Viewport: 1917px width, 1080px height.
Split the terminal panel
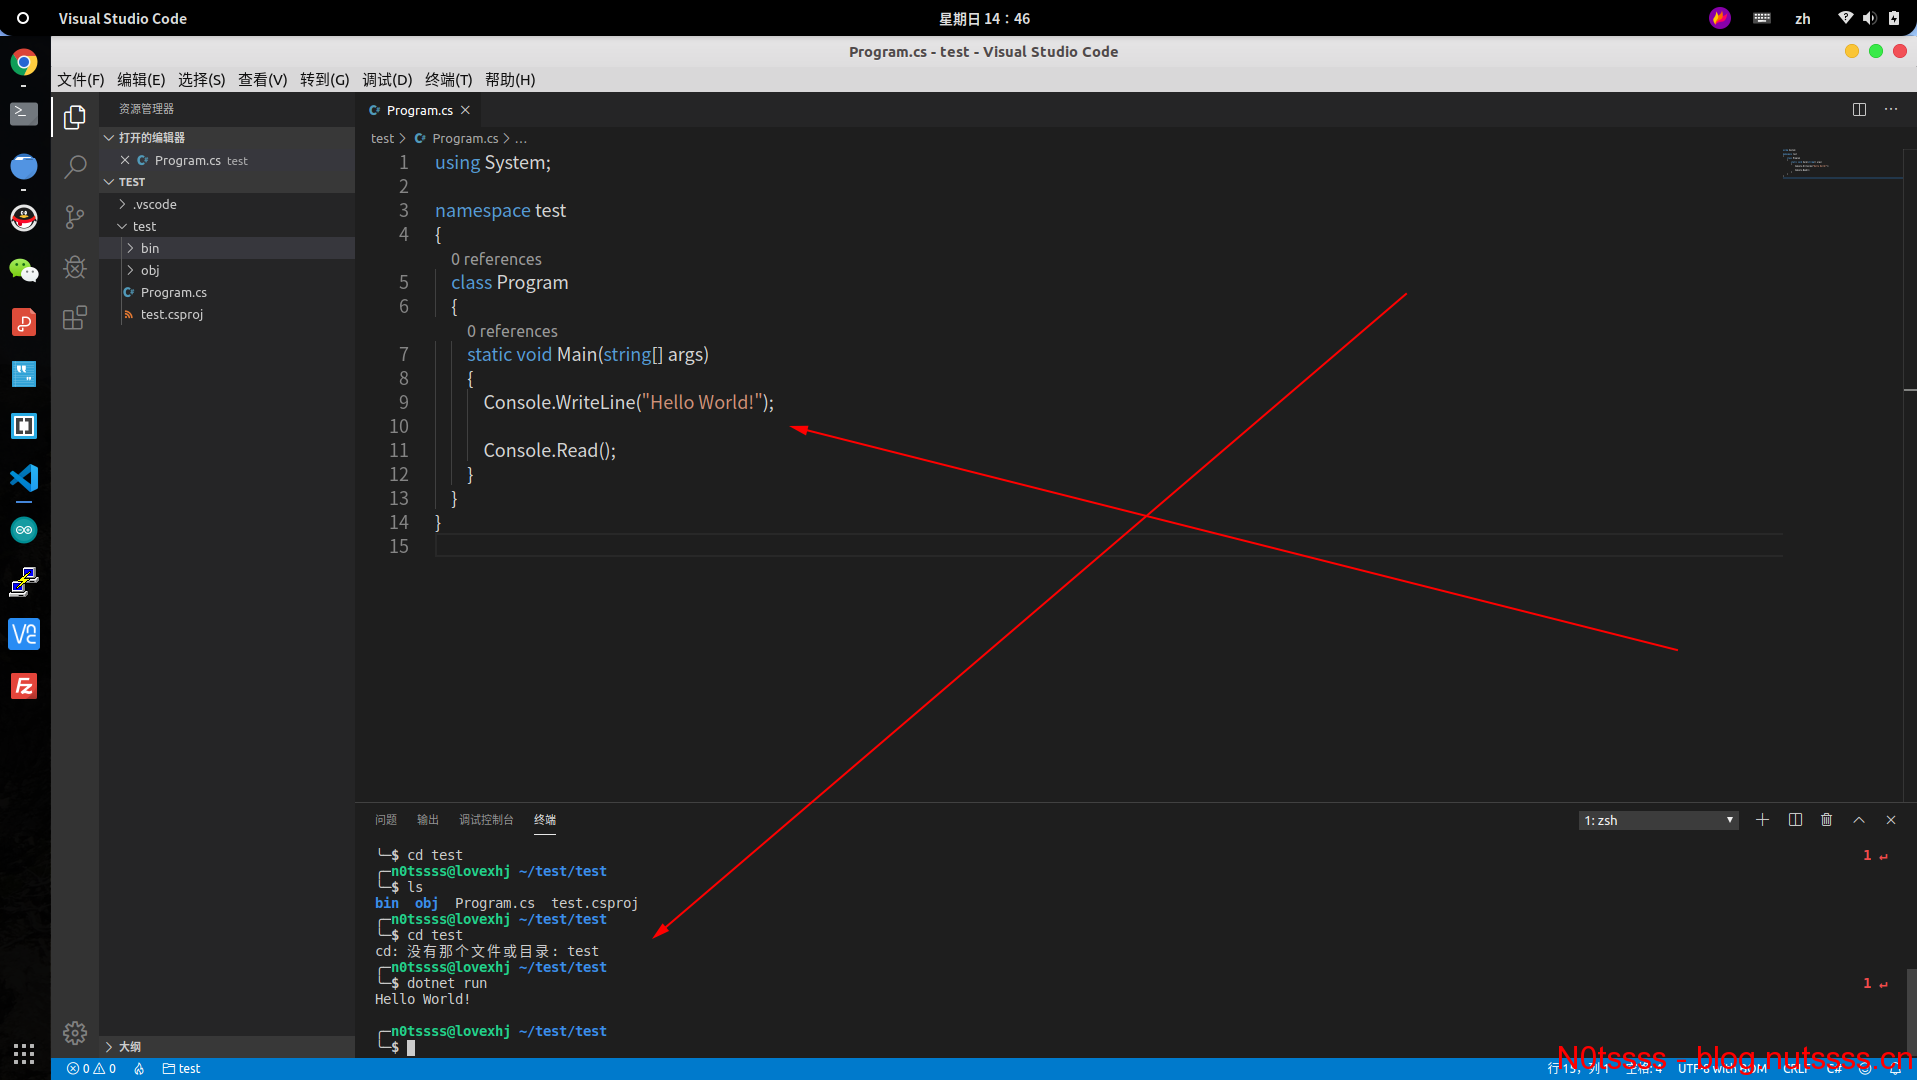(1795, 820)
